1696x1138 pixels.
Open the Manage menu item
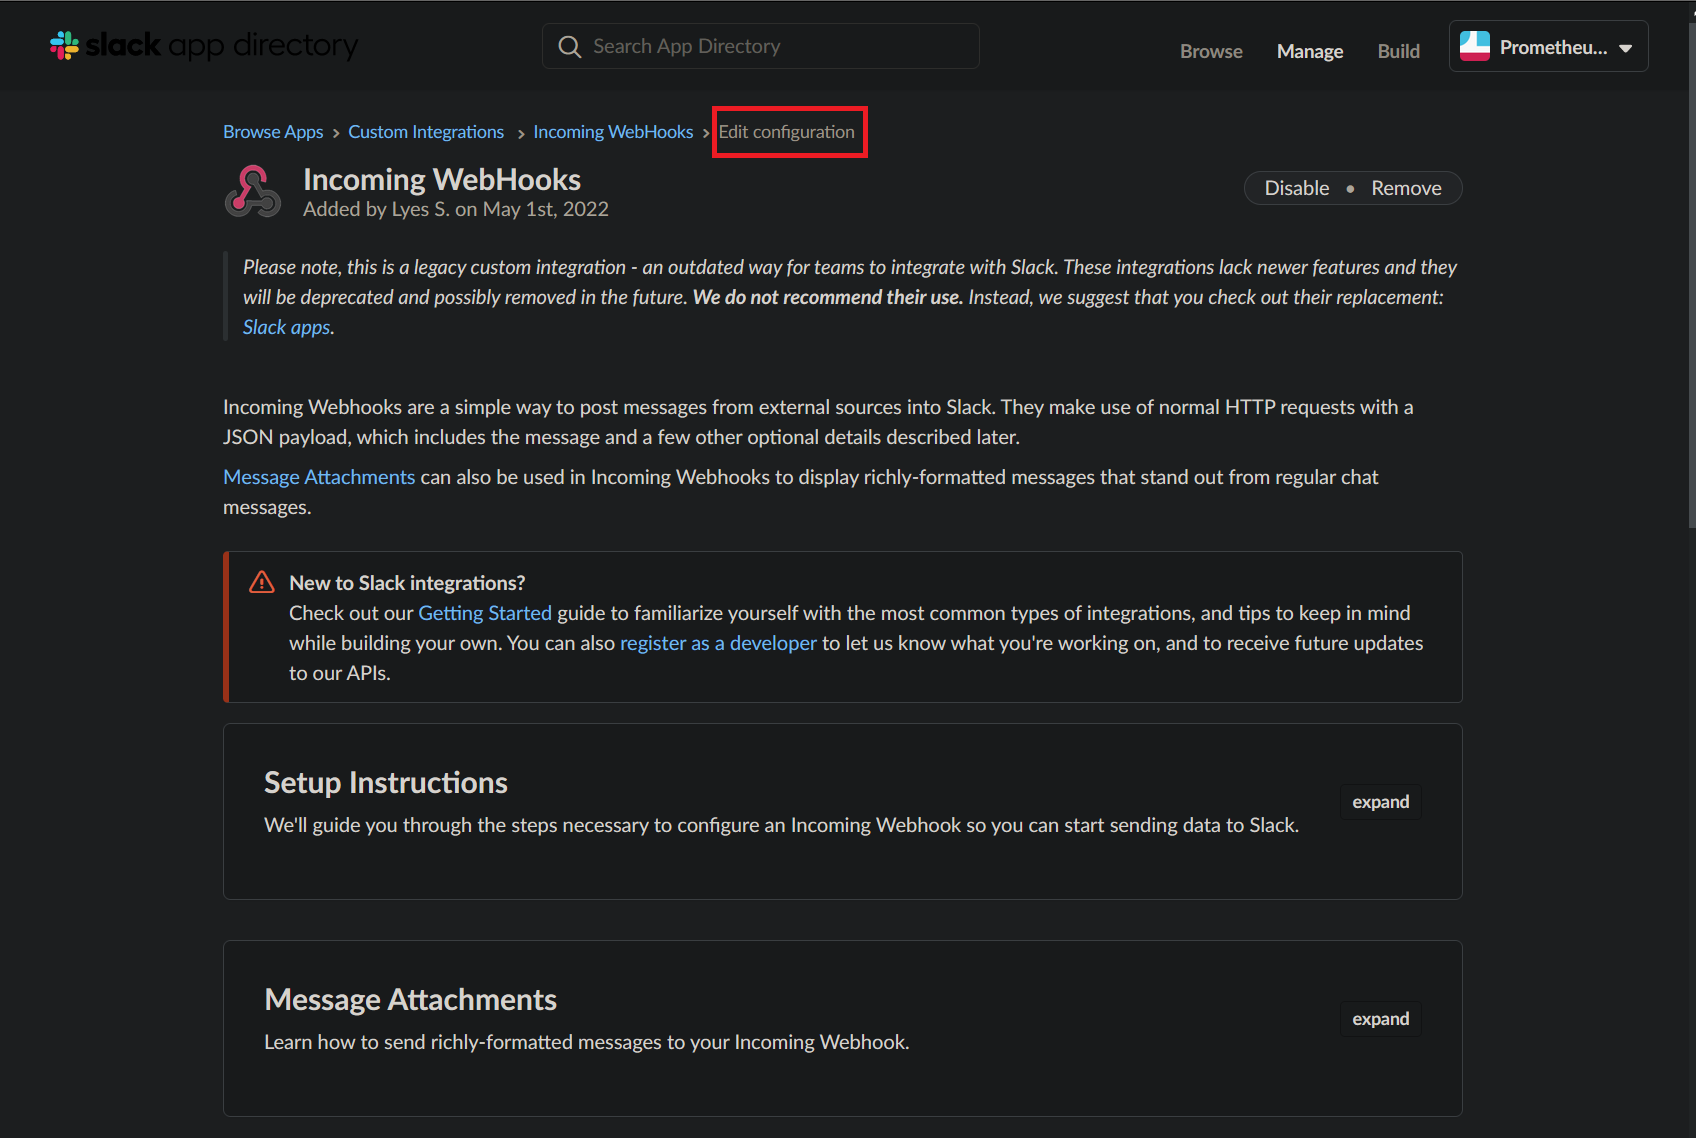1310,51
